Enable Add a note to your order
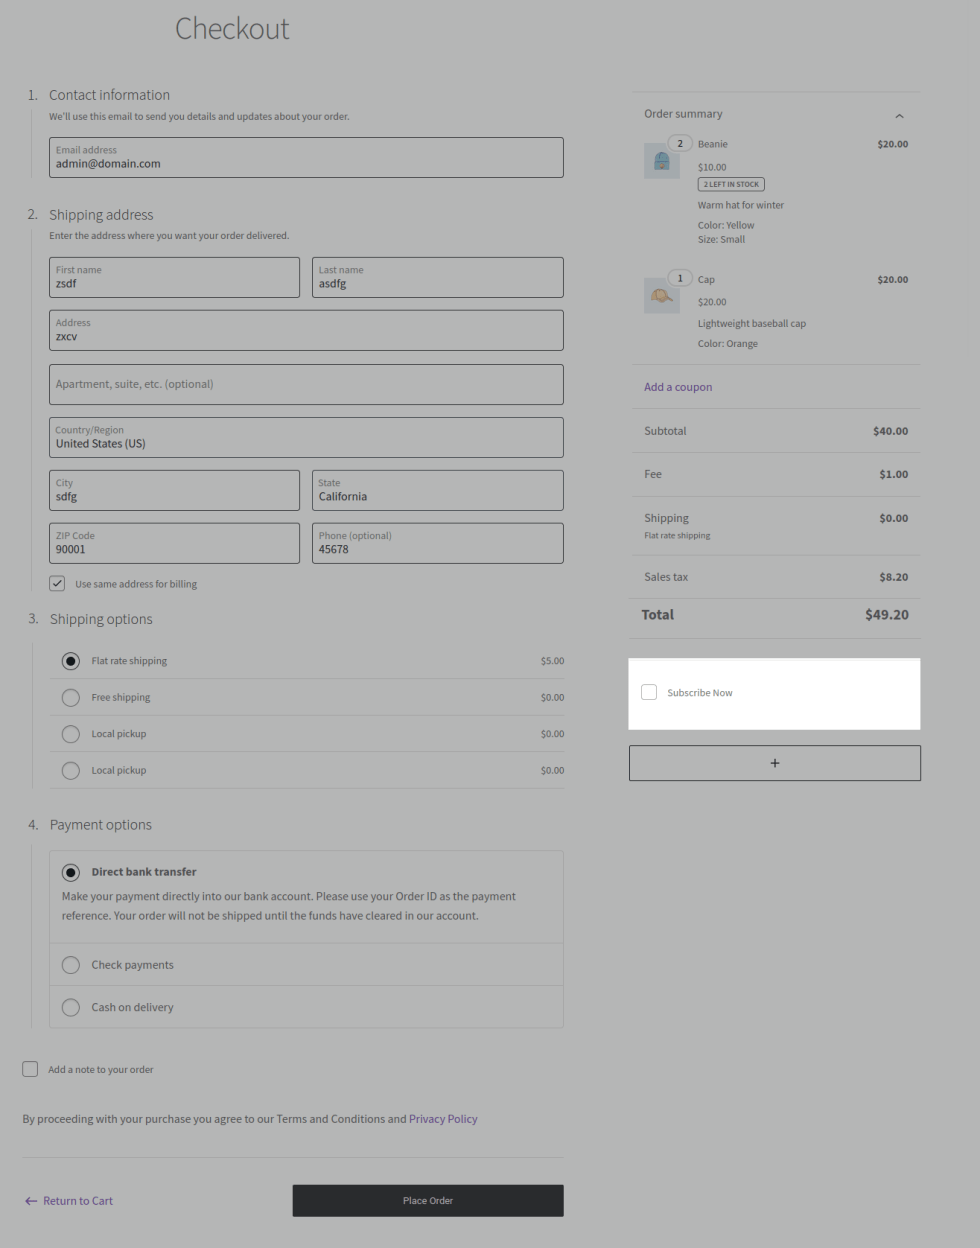This screenshot has height=1248, width=980. click(x=31, y=1069)
